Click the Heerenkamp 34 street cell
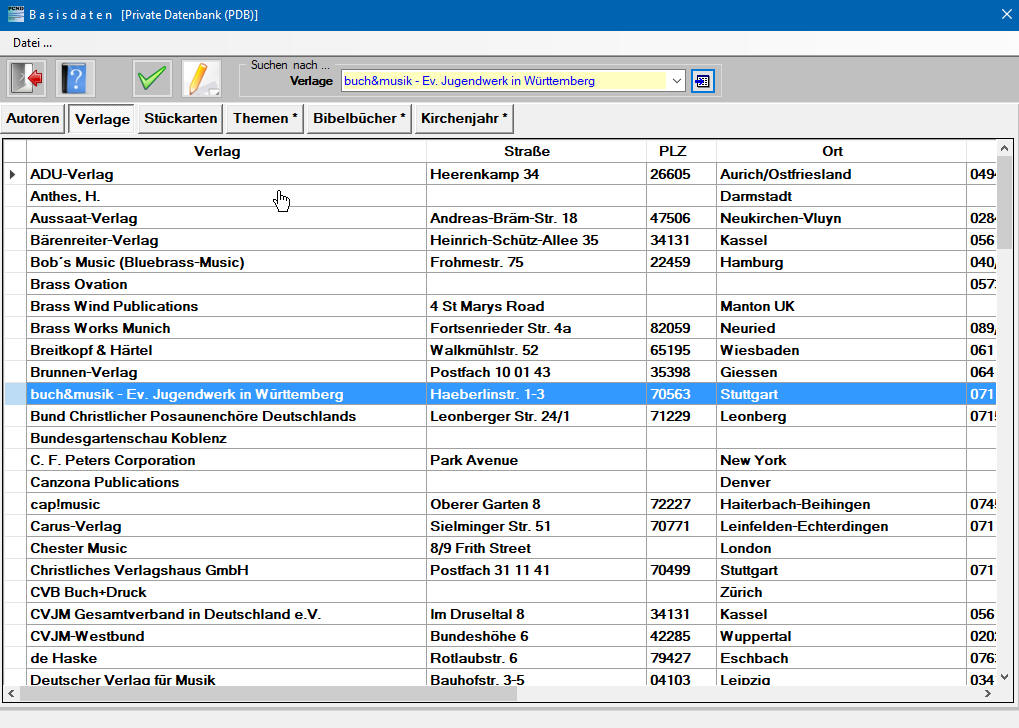Image resolution: width=1019 pixels, height=728 pixels. (536, 174)
